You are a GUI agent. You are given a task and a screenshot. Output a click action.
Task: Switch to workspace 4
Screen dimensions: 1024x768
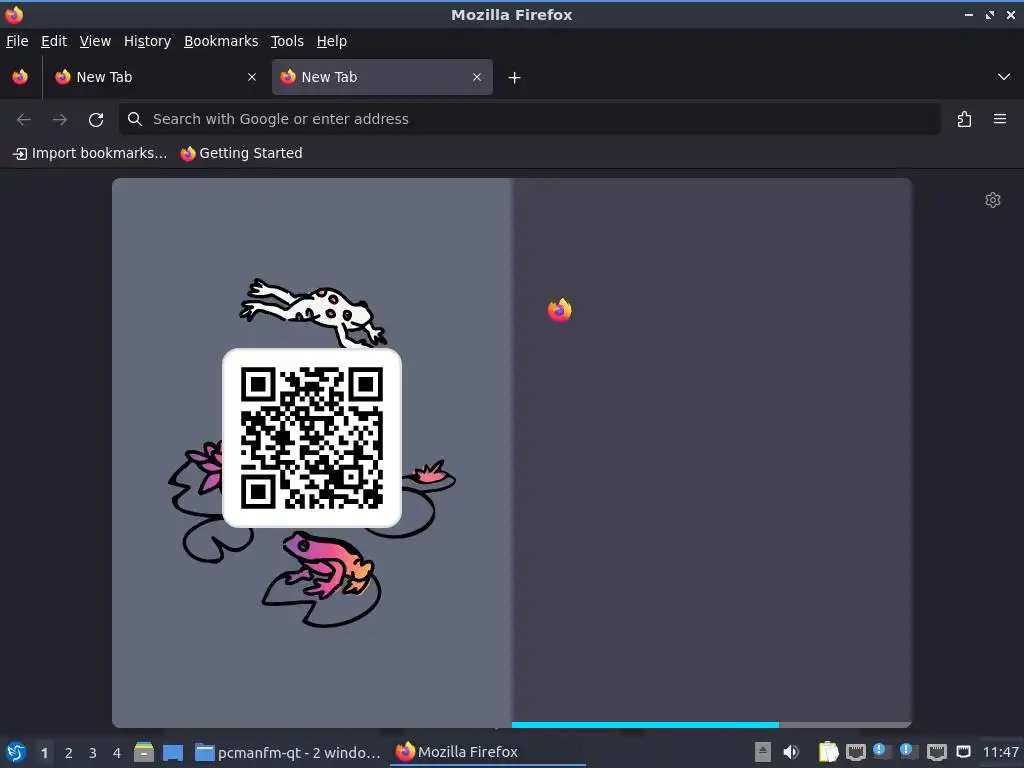tap(117, 753)
